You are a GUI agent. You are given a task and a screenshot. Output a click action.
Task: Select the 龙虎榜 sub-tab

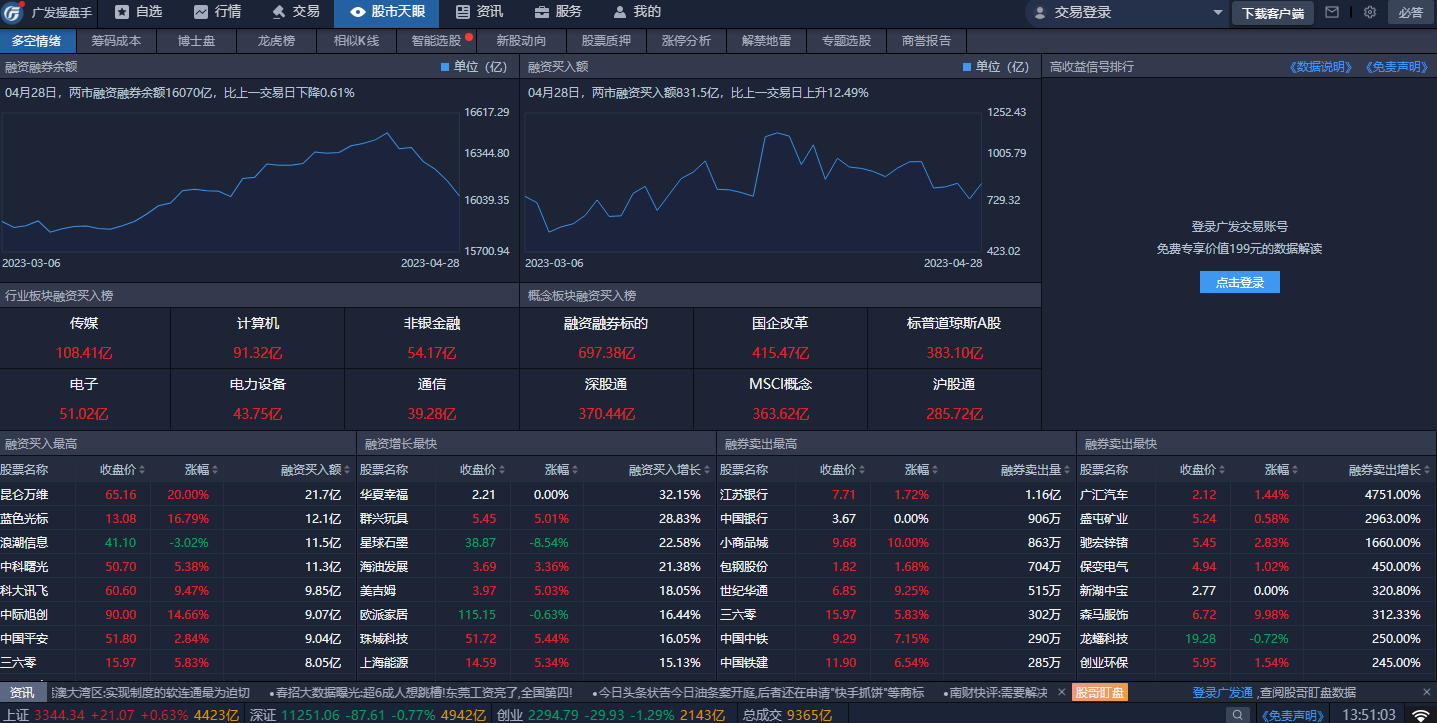coord(276,41)
